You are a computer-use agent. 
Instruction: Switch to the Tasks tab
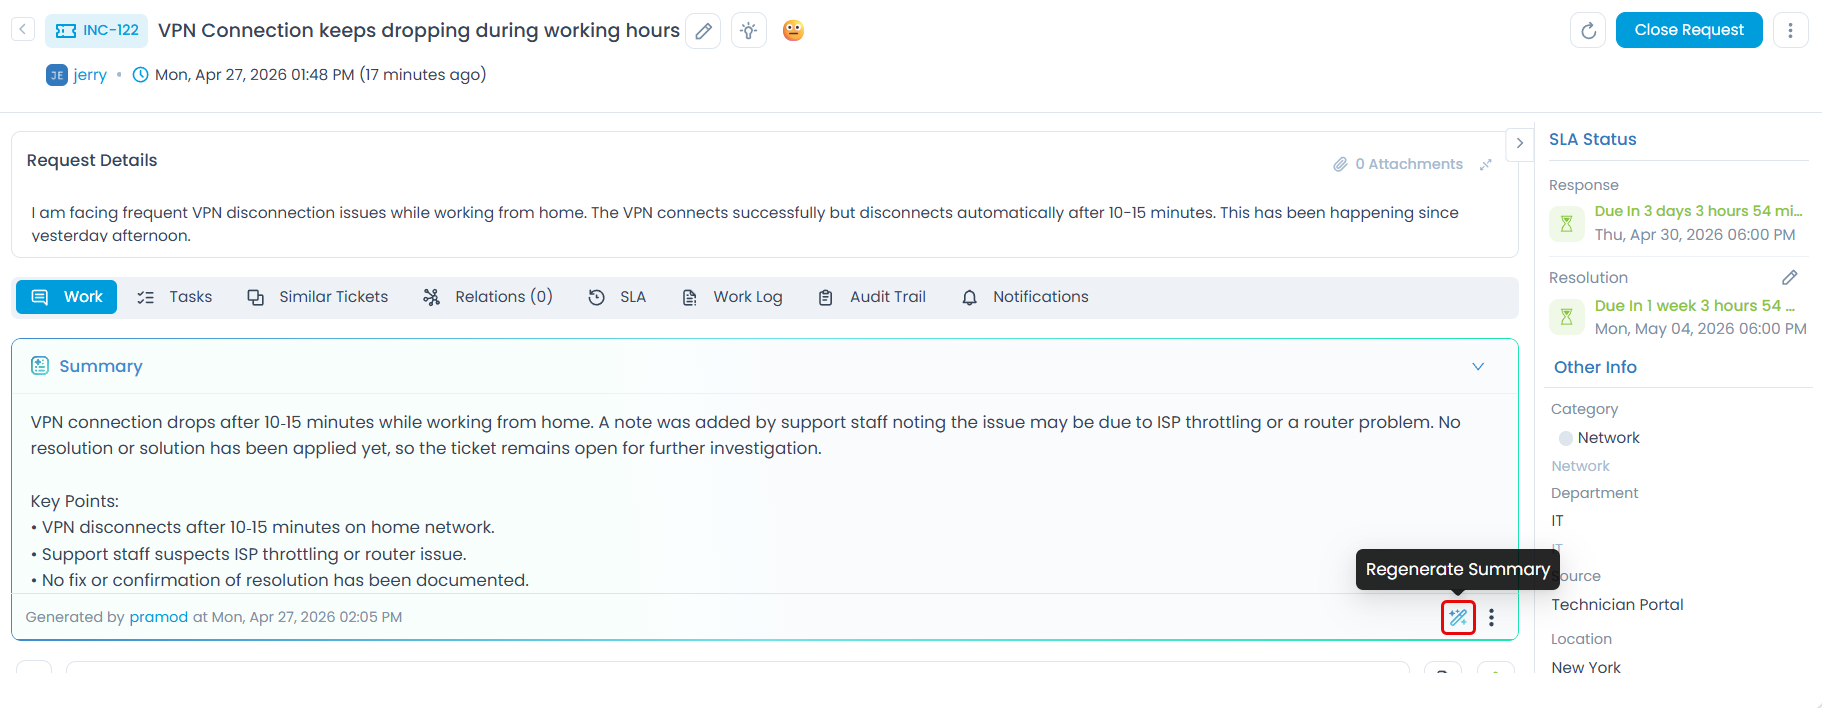[x=175, y=297]
